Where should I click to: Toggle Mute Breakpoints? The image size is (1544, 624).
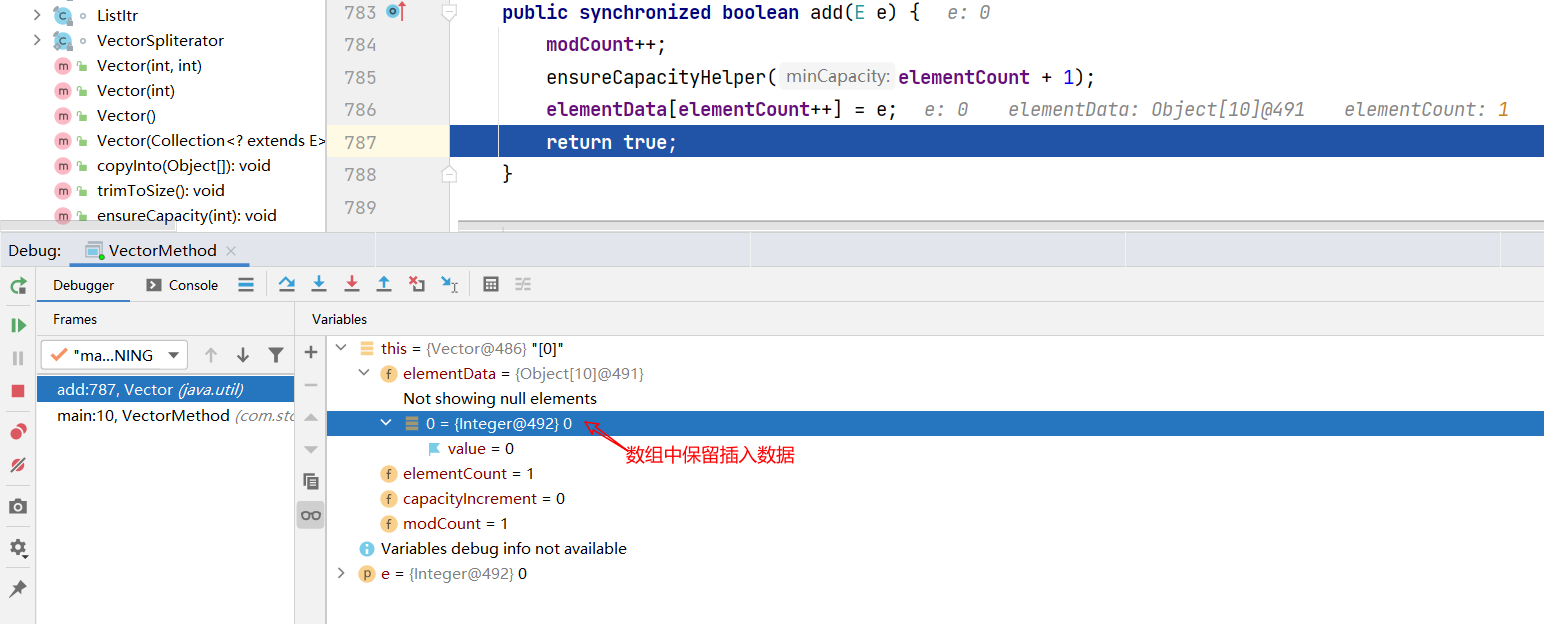pyautogui.click(x=18, y=465)
